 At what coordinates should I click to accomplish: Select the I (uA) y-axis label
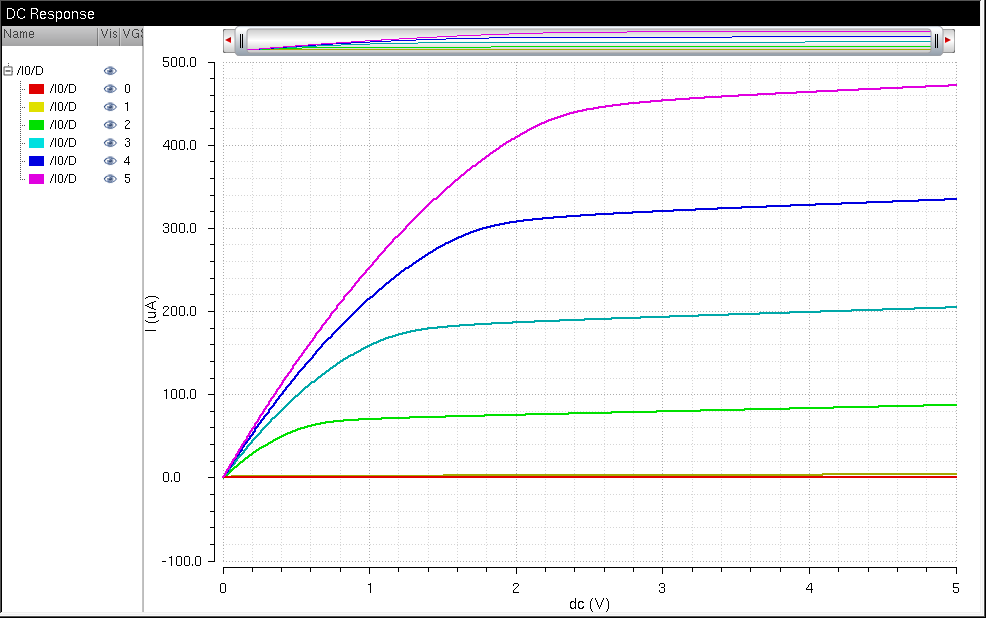click(151, 312)
